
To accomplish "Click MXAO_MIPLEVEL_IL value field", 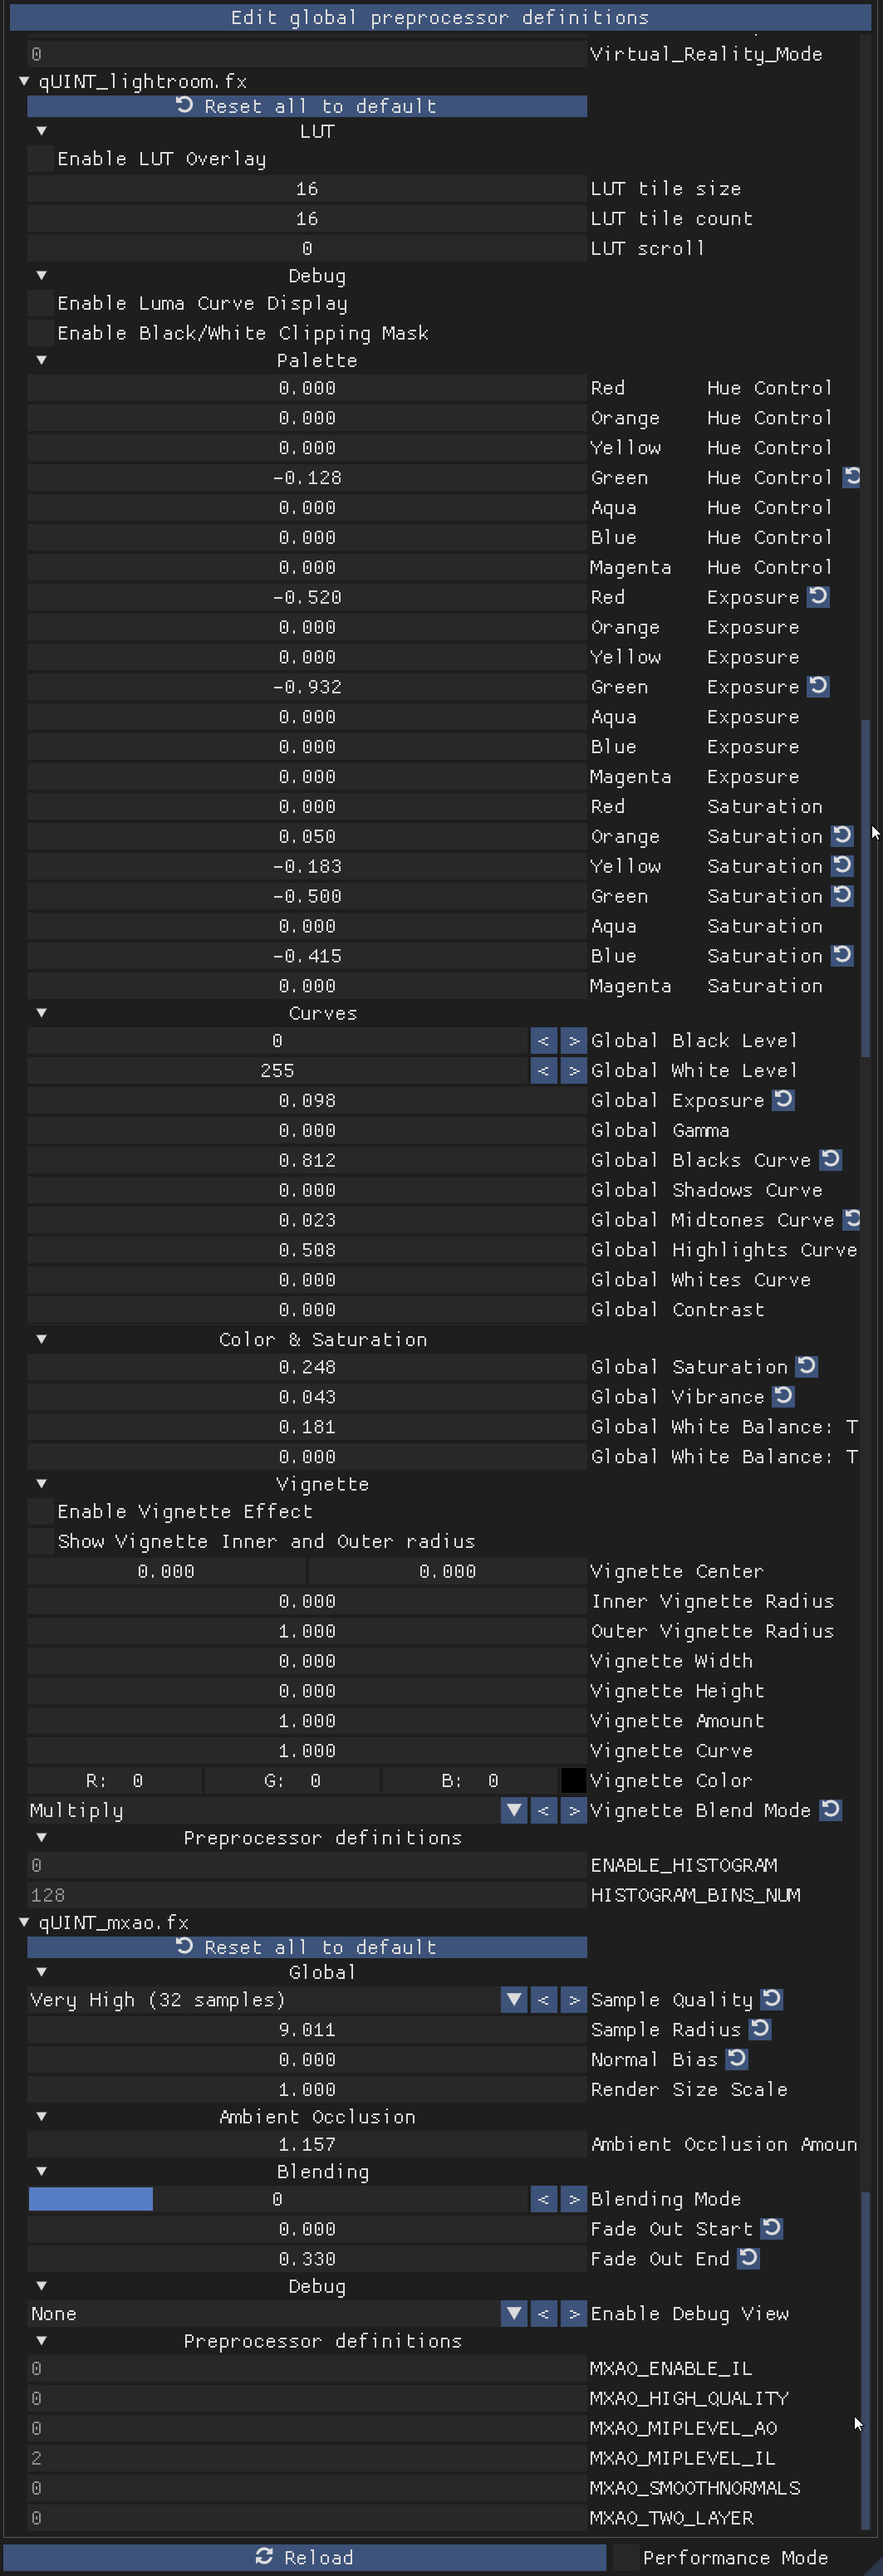I will click(307, 2458).
